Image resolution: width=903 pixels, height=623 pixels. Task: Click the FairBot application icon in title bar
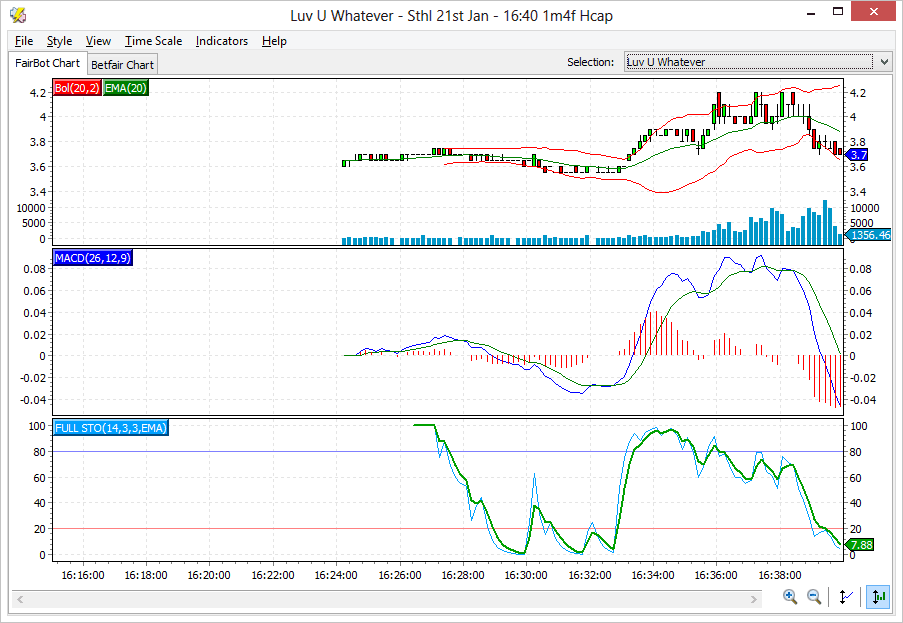point(18,14)
